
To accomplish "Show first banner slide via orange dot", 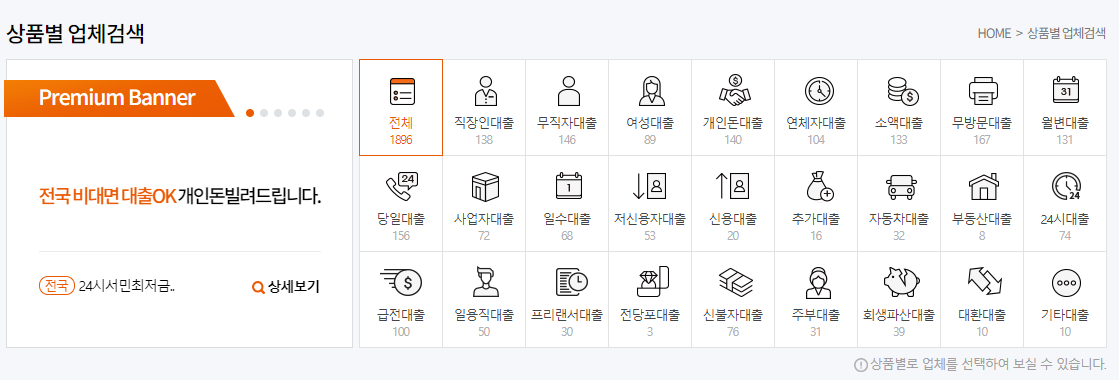I will (x=250, y=113).
